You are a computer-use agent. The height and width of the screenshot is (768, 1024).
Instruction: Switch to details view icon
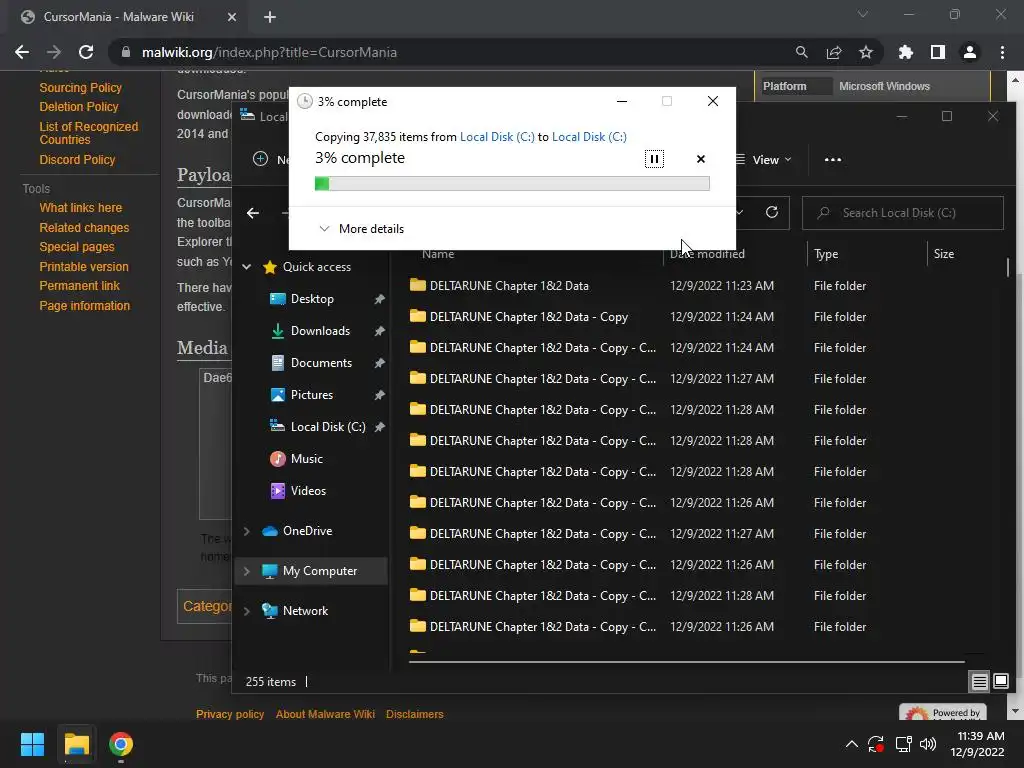coord(979,682)
